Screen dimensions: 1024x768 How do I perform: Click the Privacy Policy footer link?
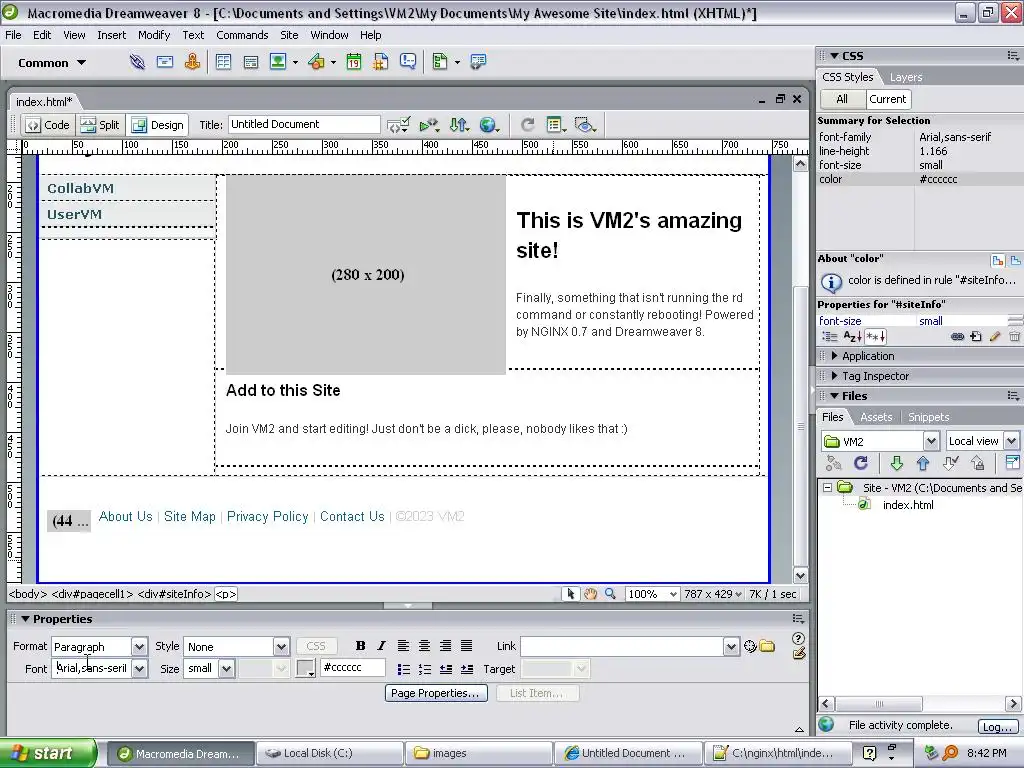click(x=267, y=517)
